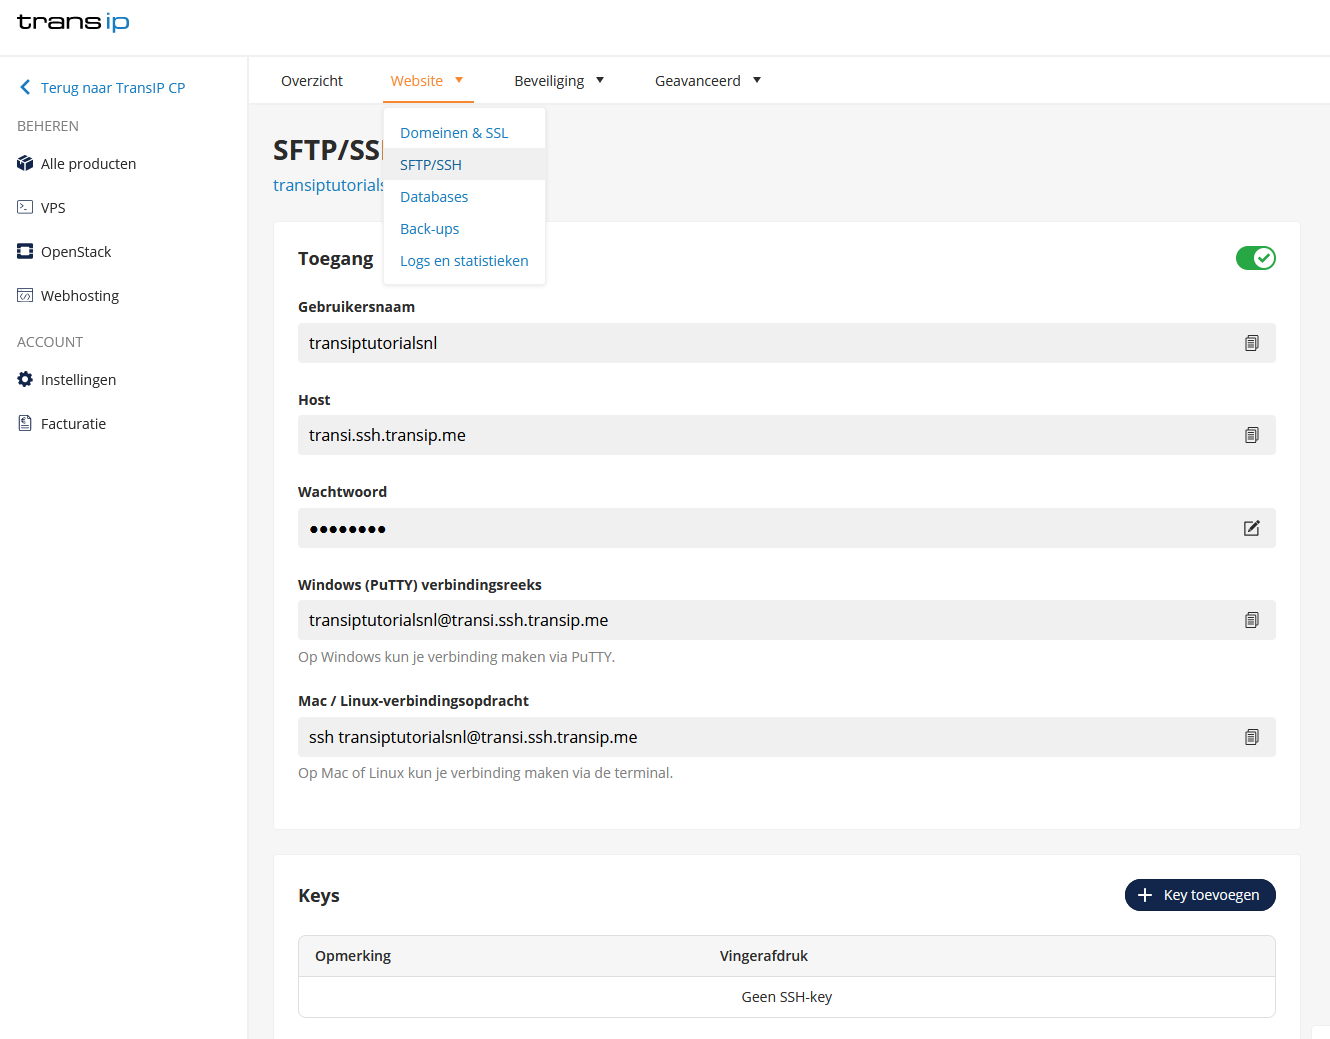Click Key toevoegen button
Image resolution: width=1330 pixels, height=1039 pixels.
1200,895
